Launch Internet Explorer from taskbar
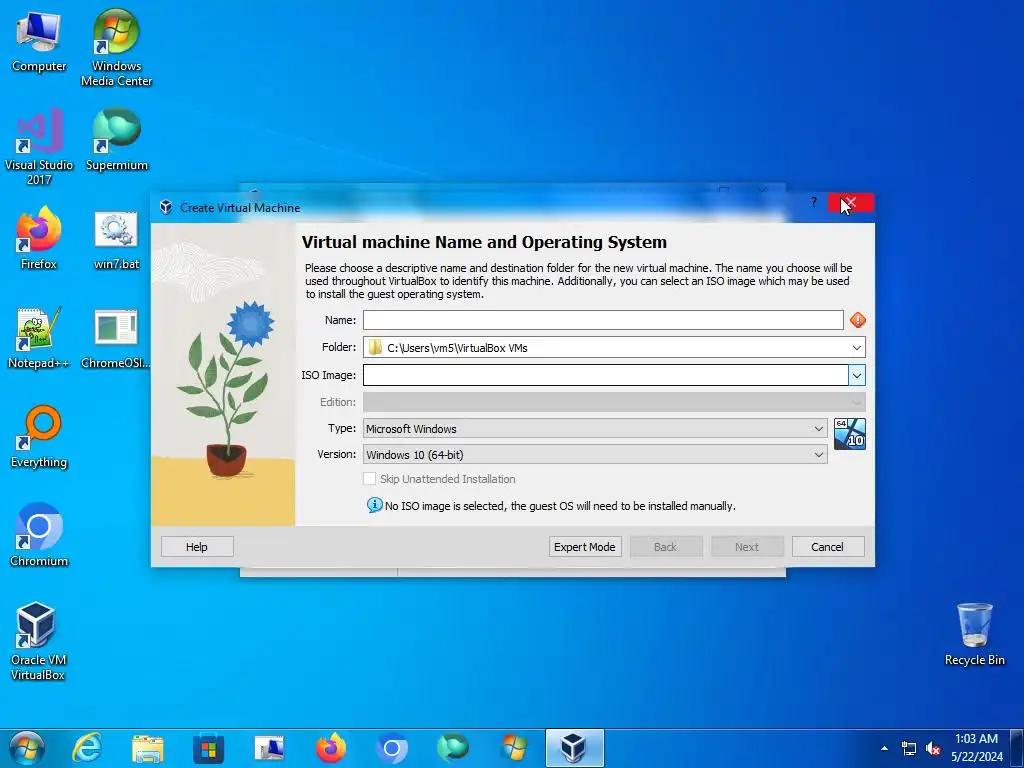1024x768 pixels. [x=87, y=748]
